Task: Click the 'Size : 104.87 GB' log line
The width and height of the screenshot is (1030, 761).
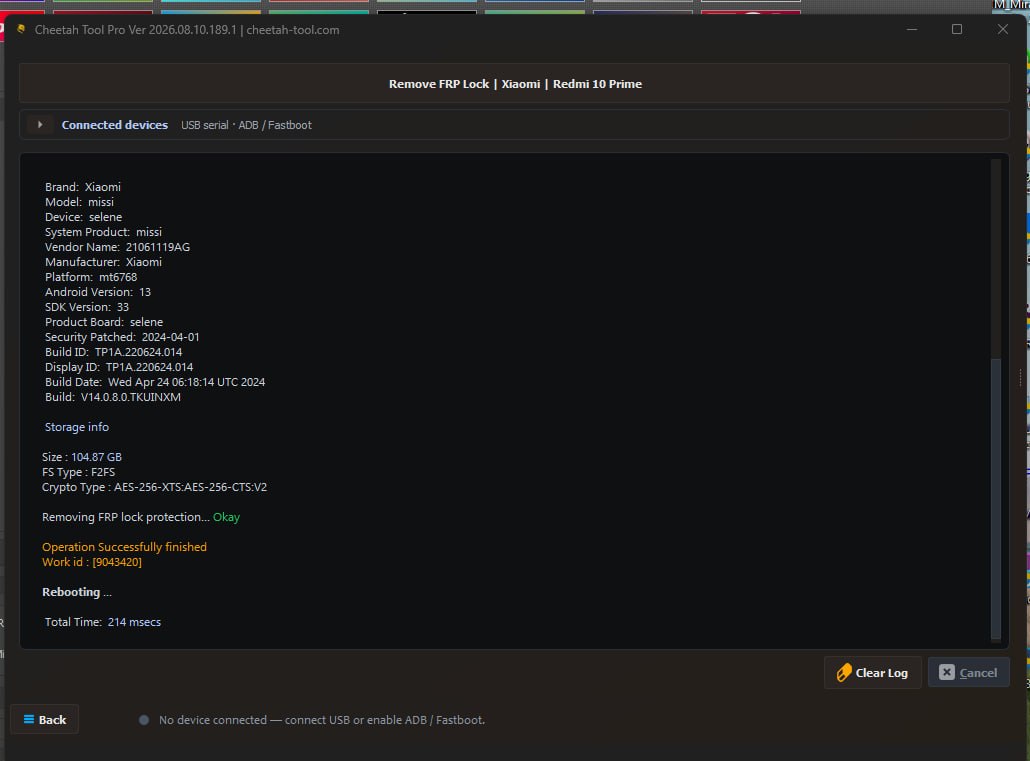Action: (x=82, y=457)
